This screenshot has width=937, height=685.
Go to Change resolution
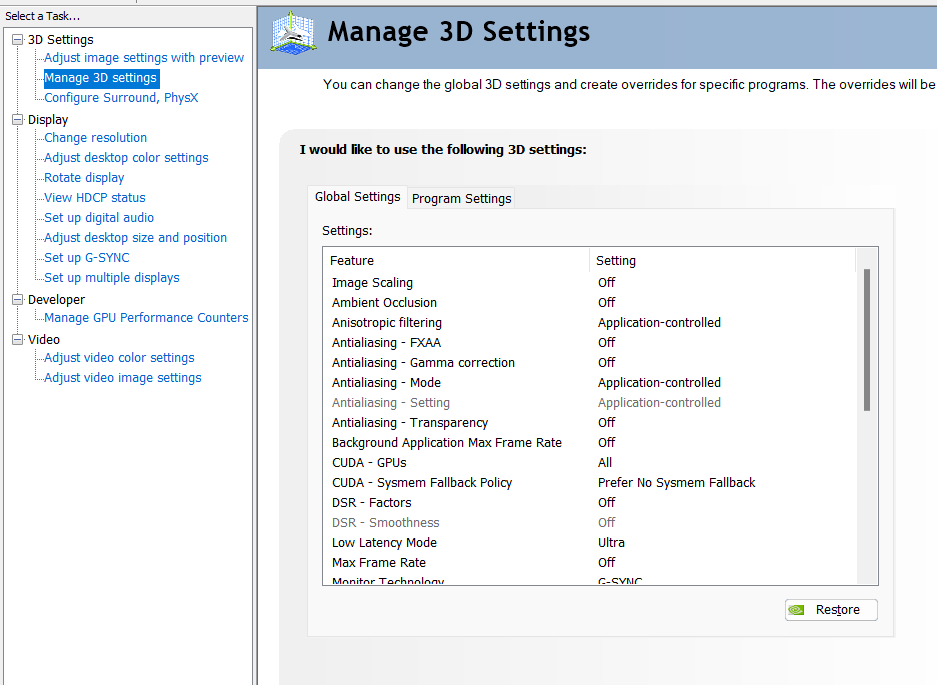pyautogui.click(x=95, y=138)
